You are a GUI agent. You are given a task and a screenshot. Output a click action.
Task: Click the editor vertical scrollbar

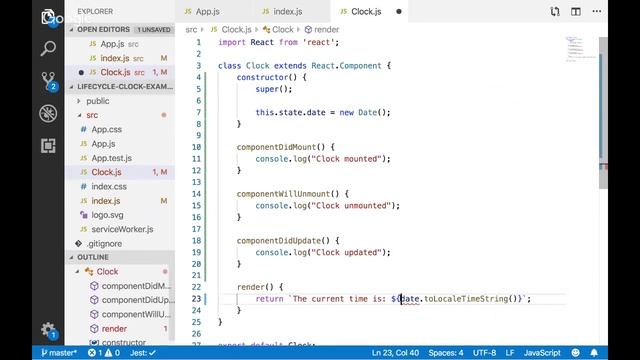[603, 113]
